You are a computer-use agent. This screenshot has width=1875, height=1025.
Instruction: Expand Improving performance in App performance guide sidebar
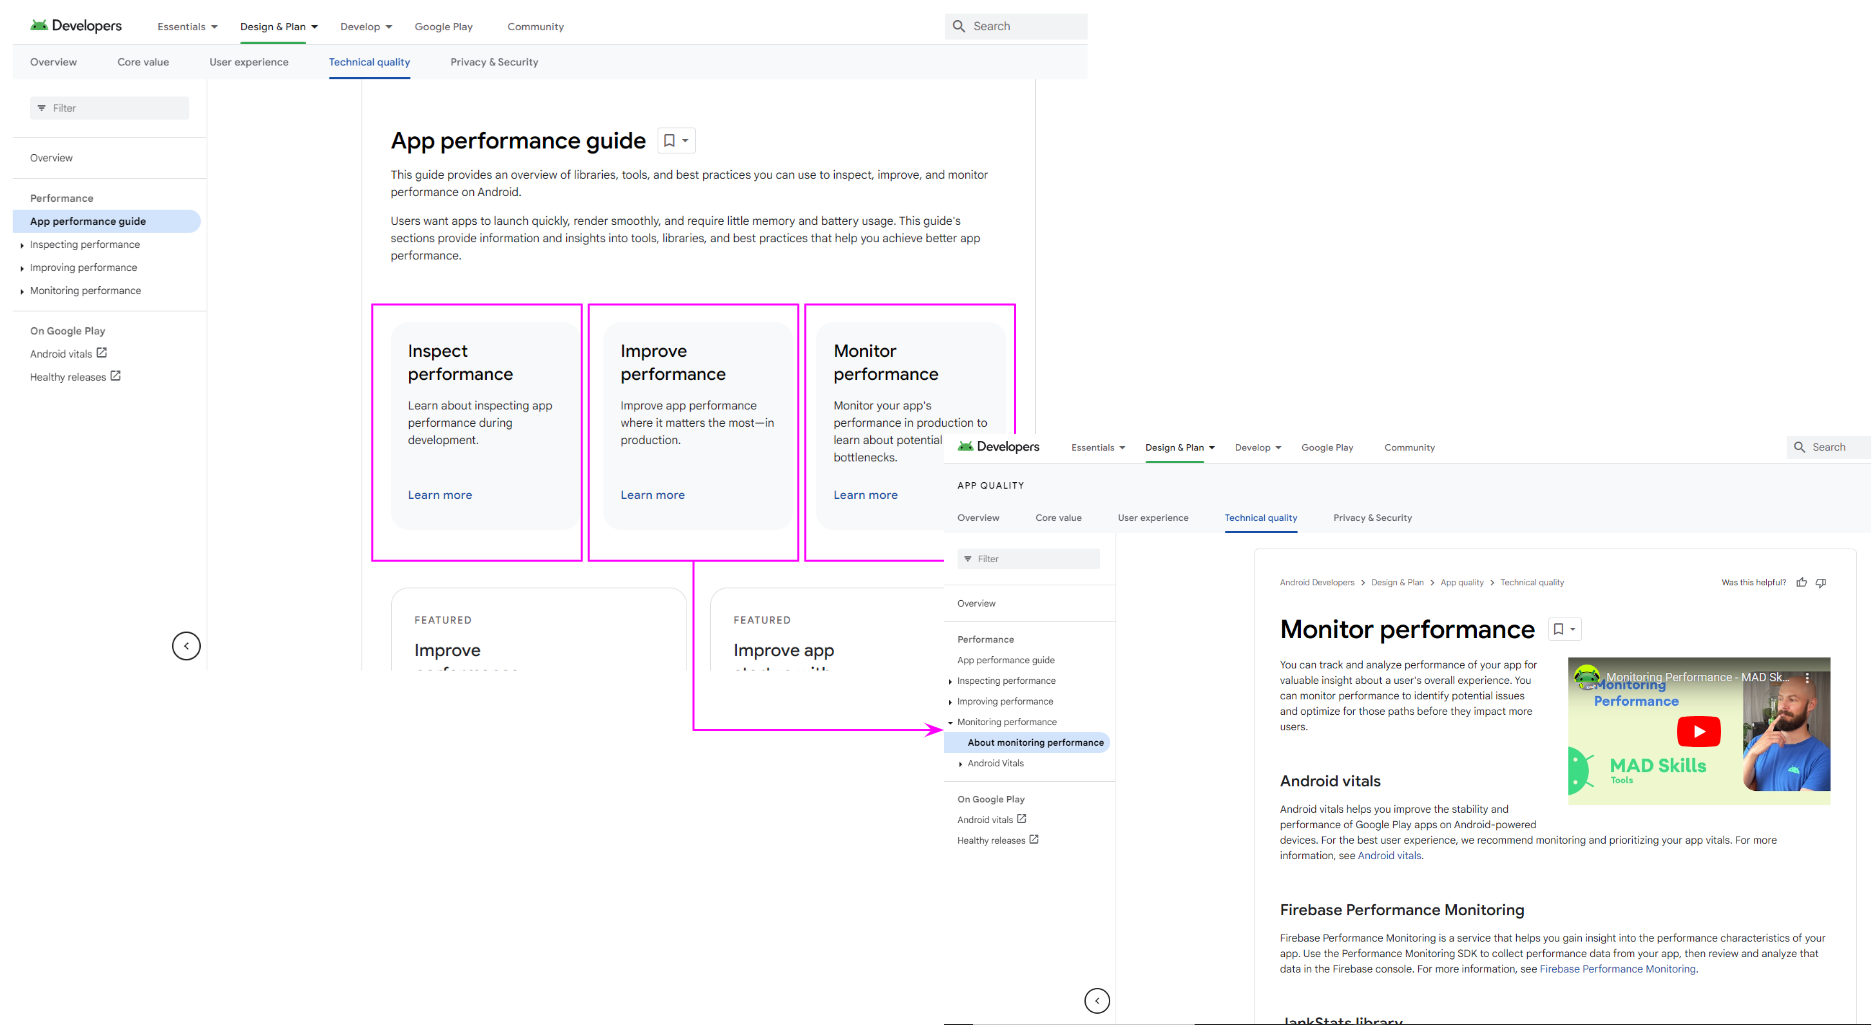(x=22, y=268)
